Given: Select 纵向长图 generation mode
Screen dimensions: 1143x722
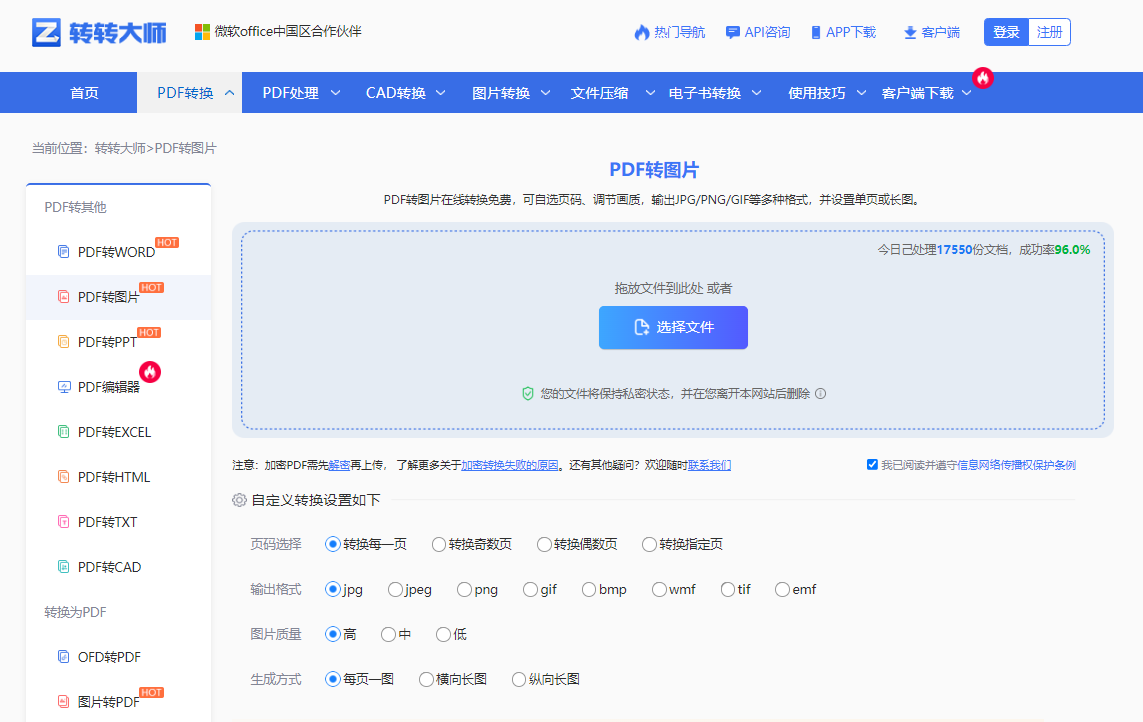Looking at the screenshot, I should 518,680.
